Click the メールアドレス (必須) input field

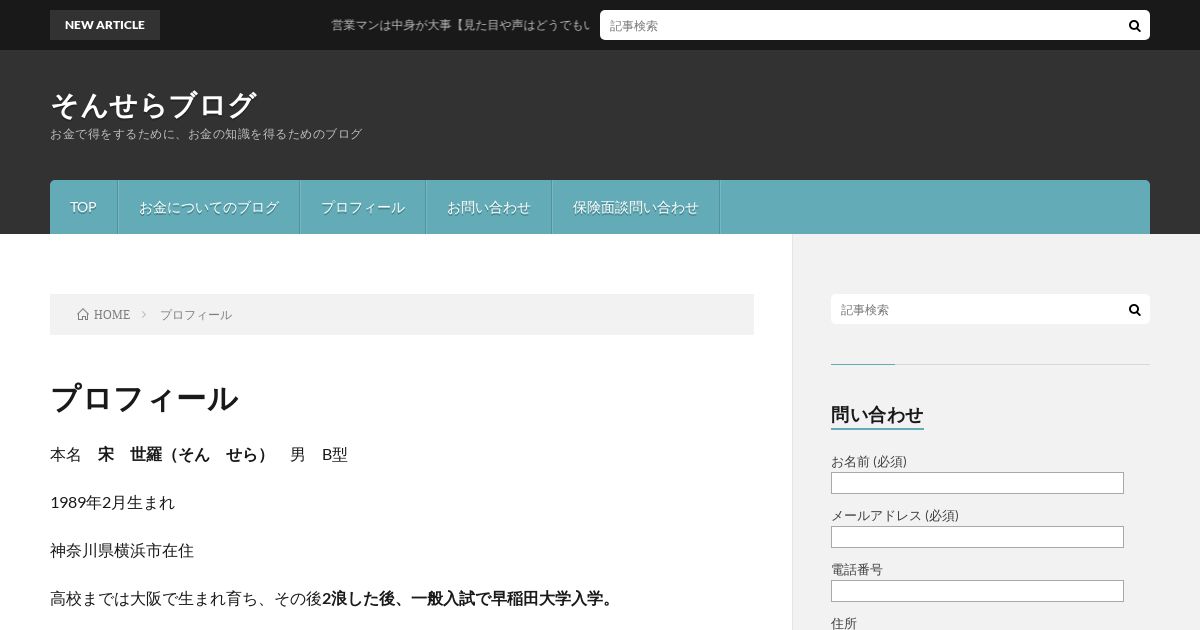tap(977, 537)
